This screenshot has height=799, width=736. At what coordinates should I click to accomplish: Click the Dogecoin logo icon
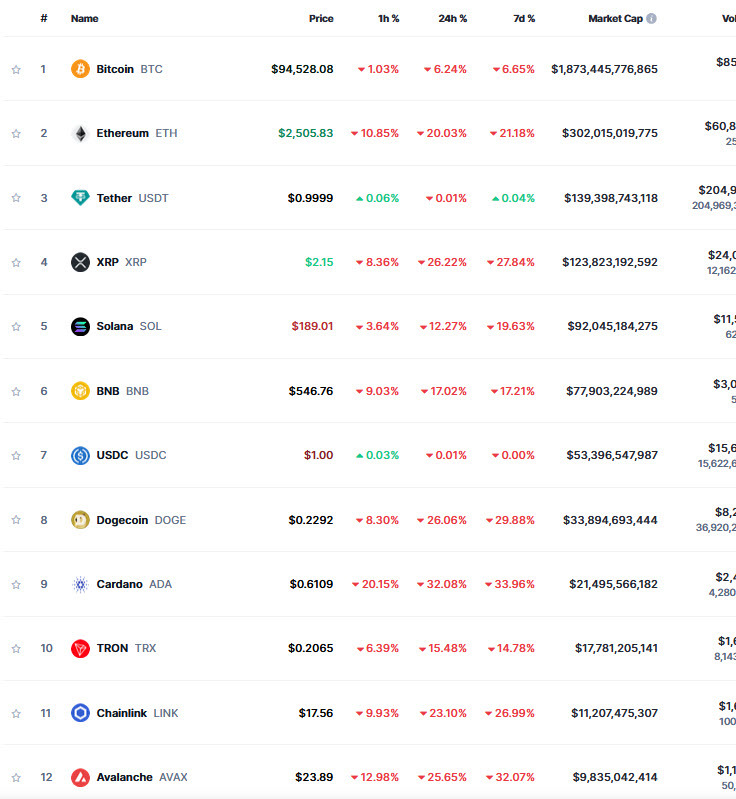[x=80, y=520]
